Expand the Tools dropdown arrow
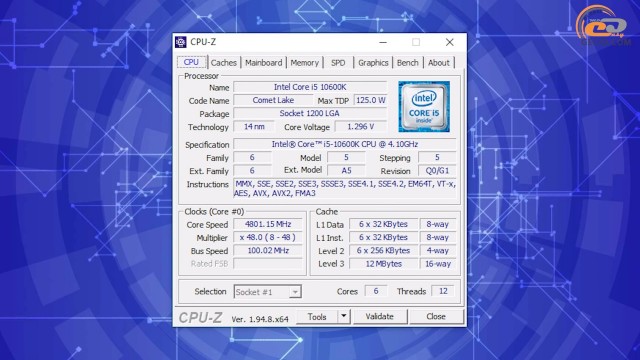 pos(344,317)
